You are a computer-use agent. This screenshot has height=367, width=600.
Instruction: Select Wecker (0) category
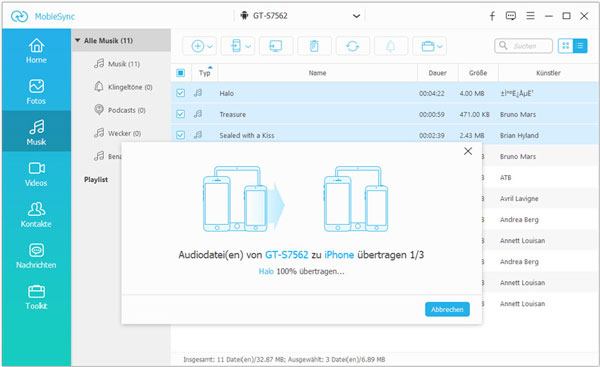[x=124, y=133]
